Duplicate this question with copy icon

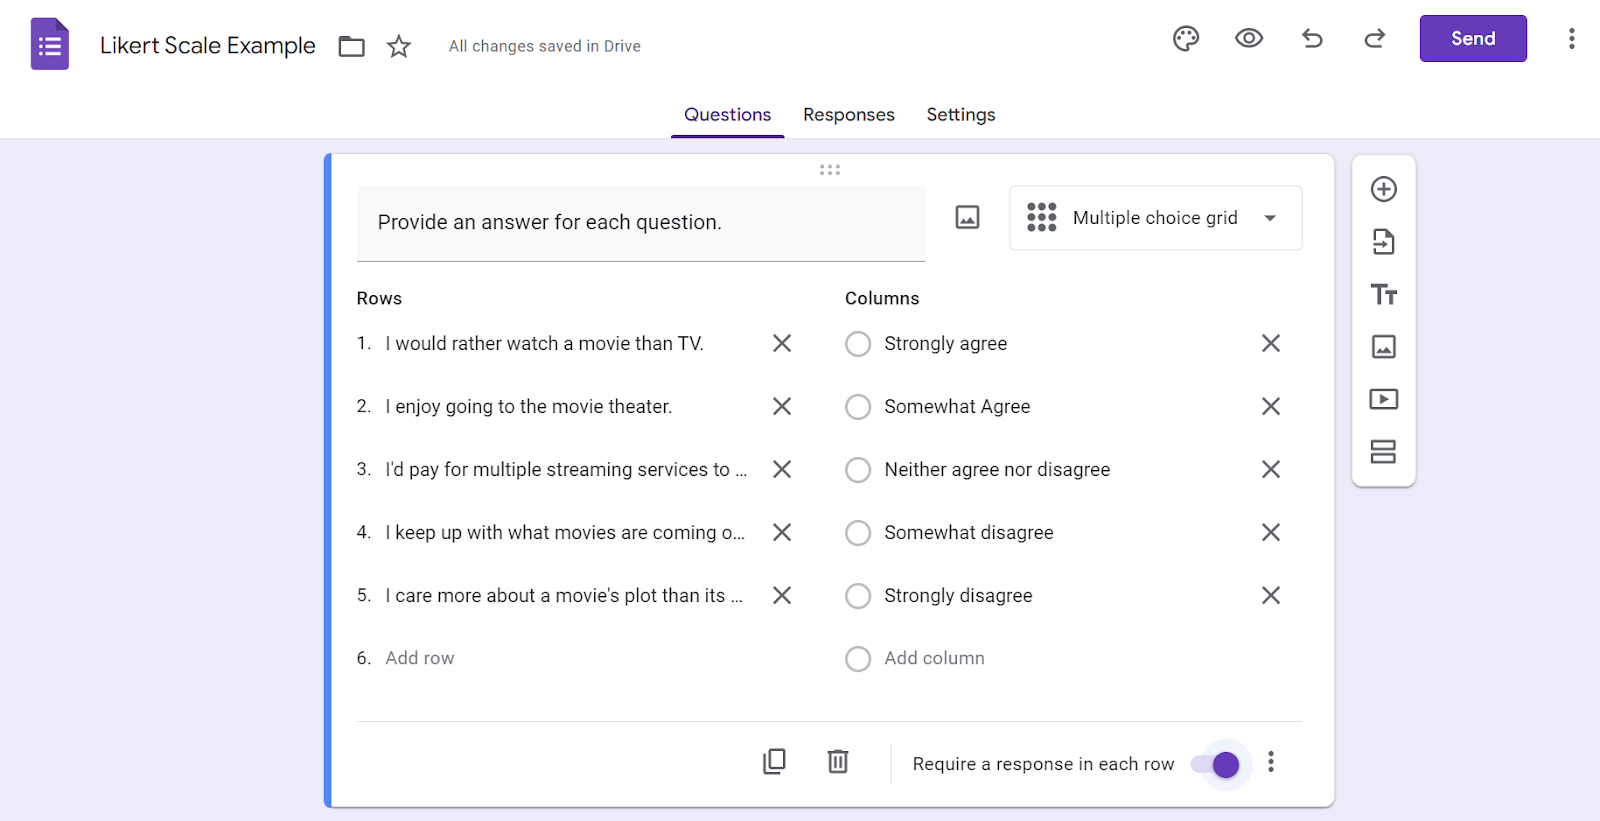tap(774, 762)
